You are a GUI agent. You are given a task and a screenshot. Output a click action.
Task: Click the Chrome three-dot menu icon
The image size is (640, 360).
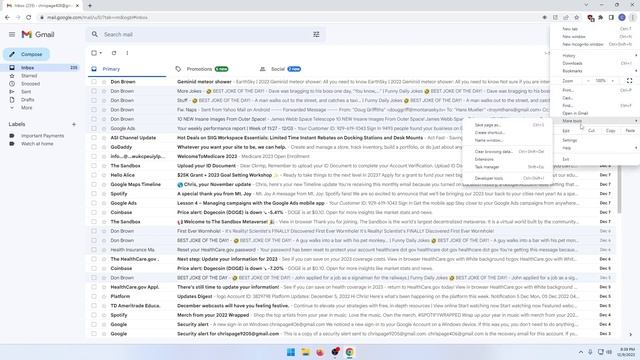click(632, 18)
